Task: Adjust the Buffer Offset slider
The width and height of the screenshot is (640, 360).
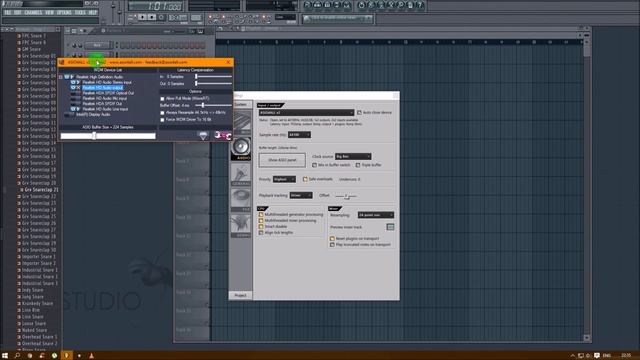Action: (x=213, y=105)
